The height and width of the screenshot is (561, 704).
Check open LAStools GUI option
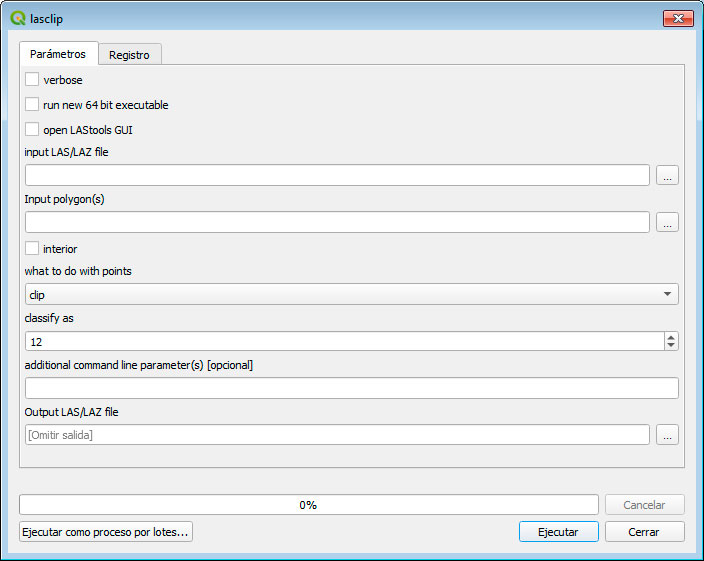[x=32, y=130]
